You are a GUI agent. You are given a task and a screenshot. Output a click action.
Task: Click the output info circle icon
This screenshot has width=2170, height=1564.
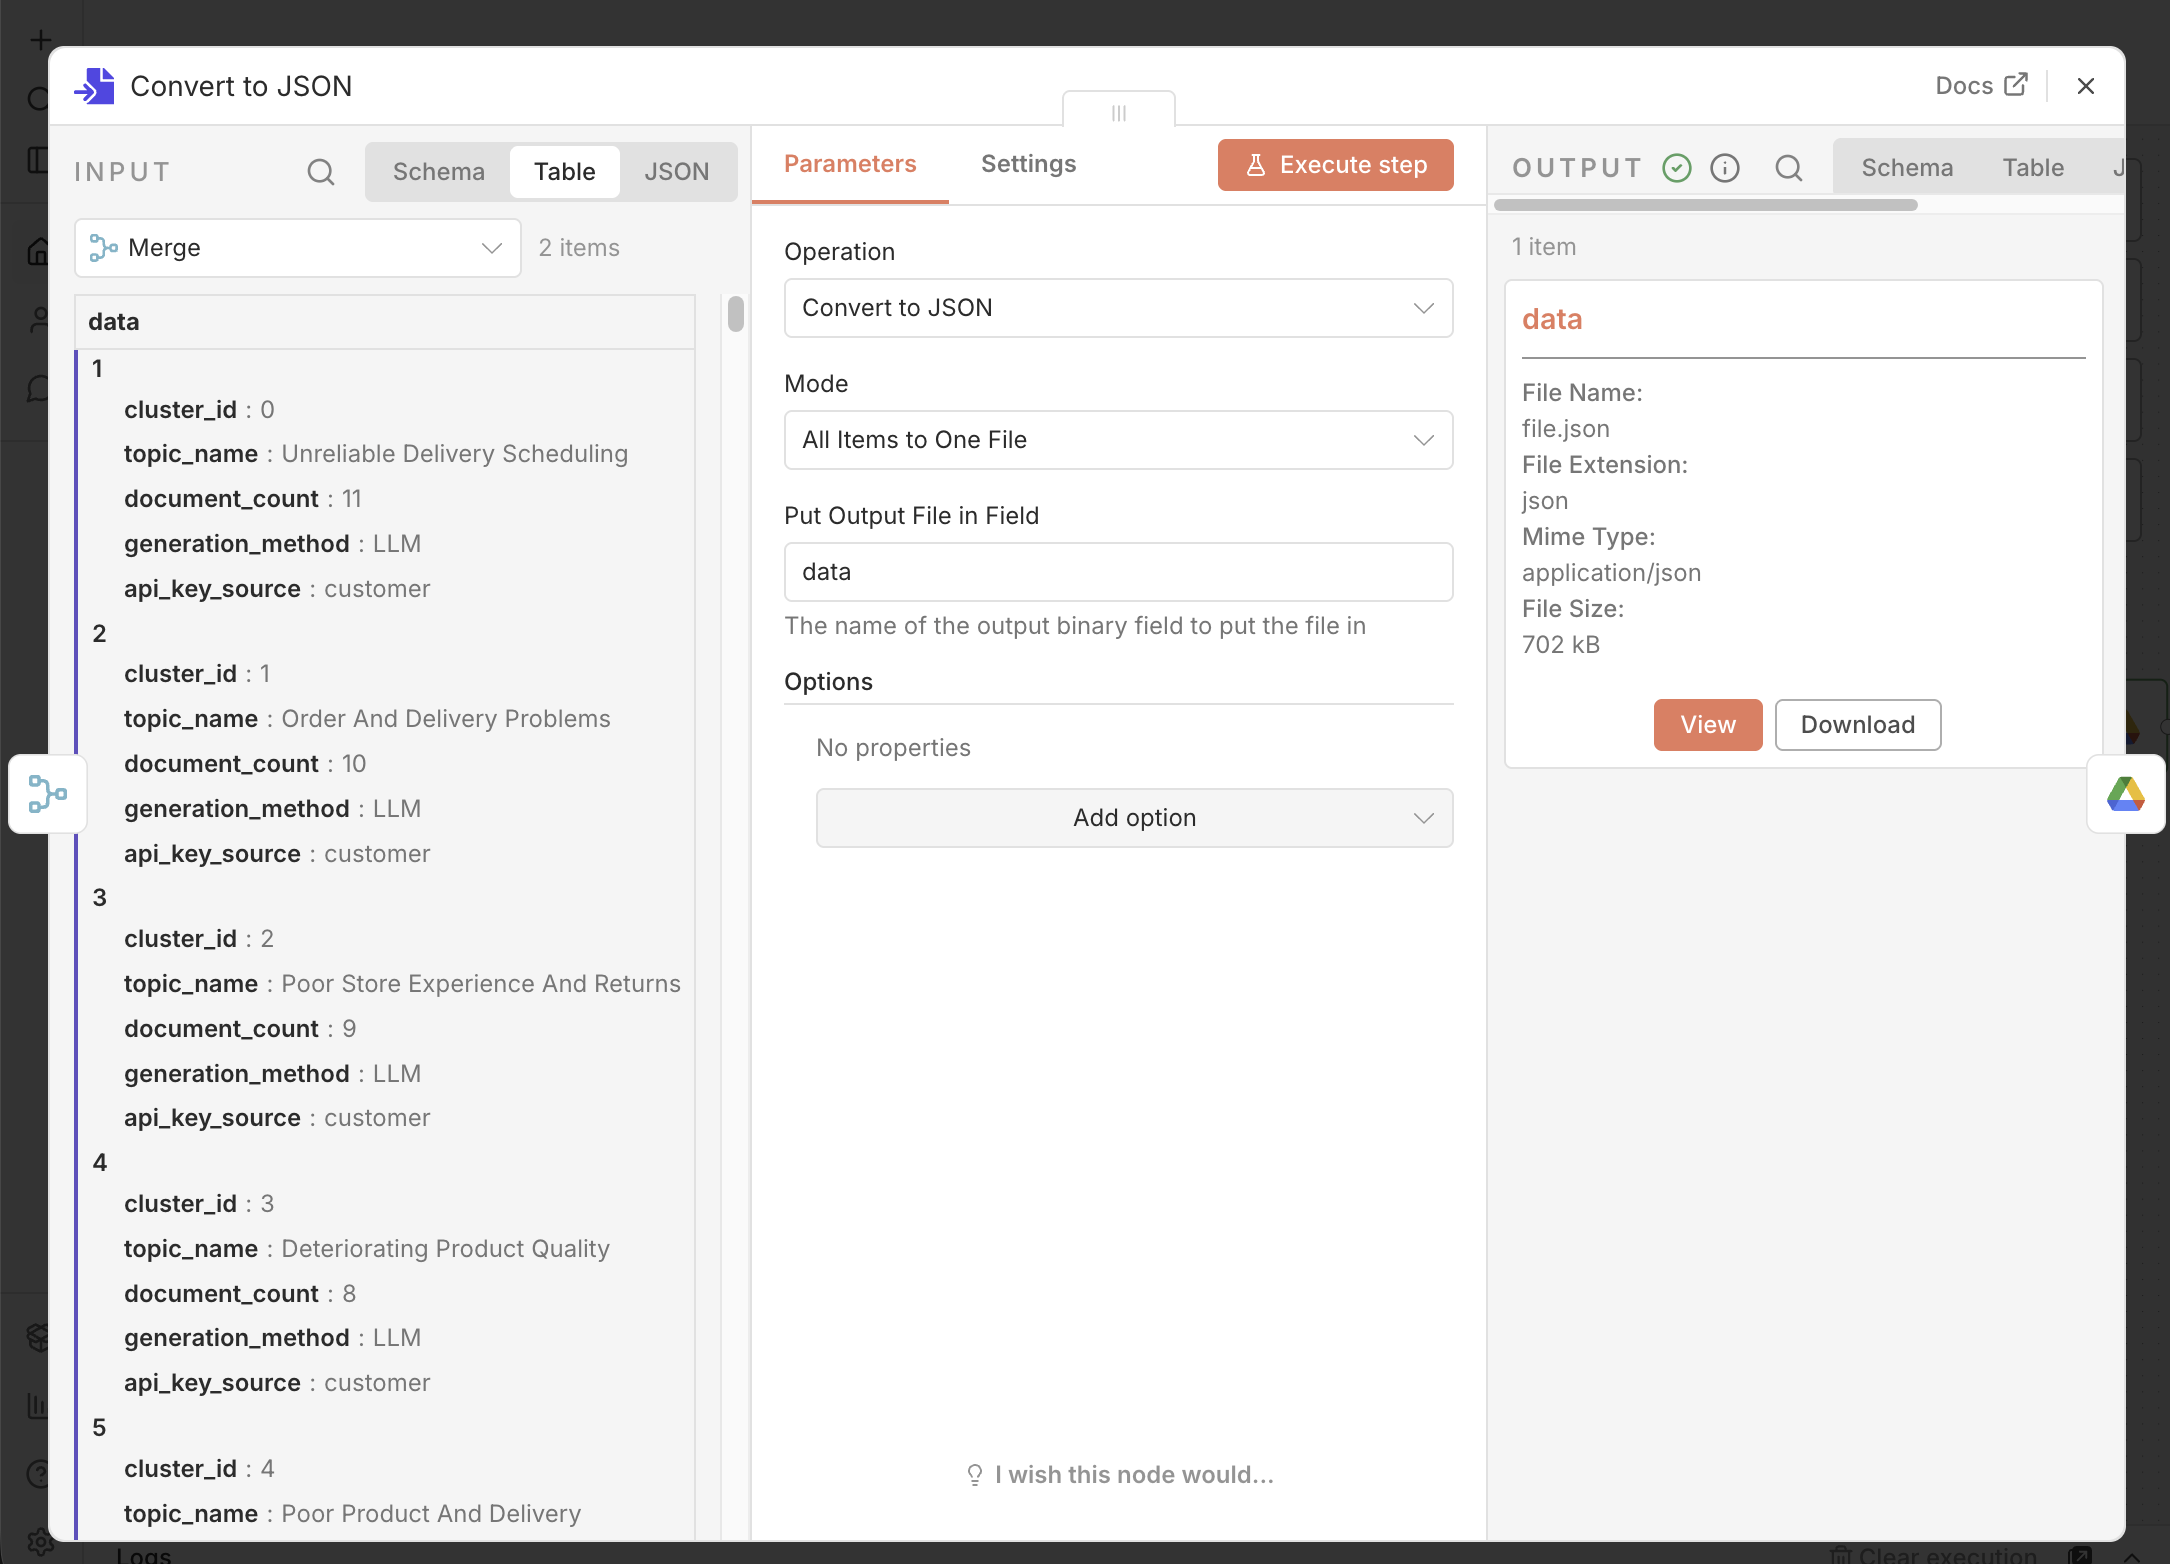pos(1725,168)
